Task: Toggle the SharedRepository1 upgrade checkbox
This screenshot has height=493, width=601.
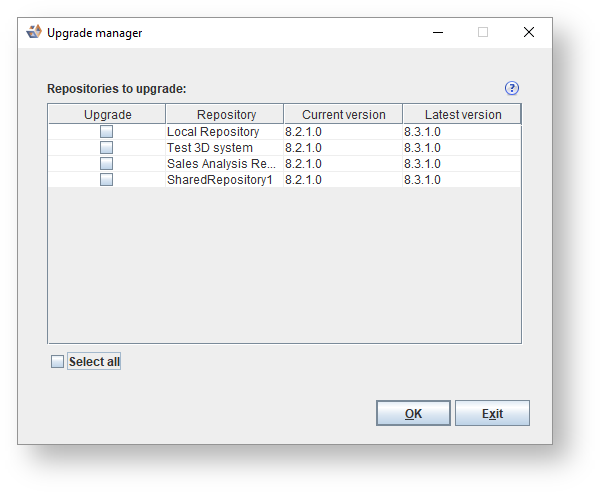Action: pyautogui.click(x=106, y=180)
